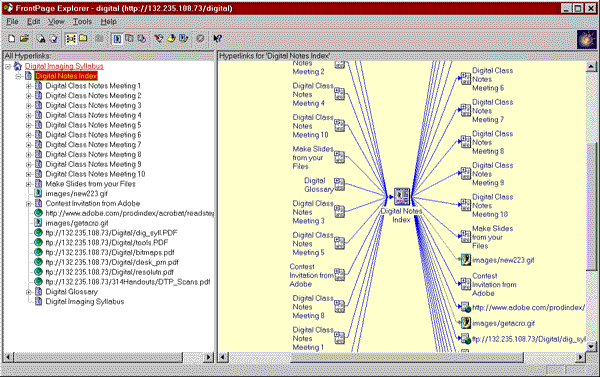Click the tree pane horizontal scroll right arrow
The height and width of the screenshot is (377, 600).
click(209, 357)
